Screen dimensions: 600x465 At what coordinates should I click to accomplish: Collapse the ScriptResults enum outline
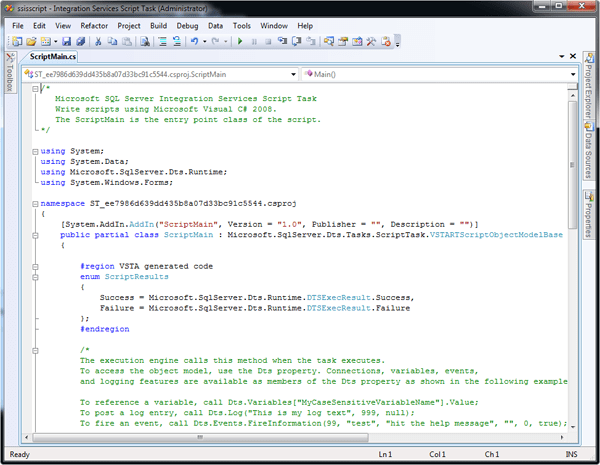[x=35, y=277]
